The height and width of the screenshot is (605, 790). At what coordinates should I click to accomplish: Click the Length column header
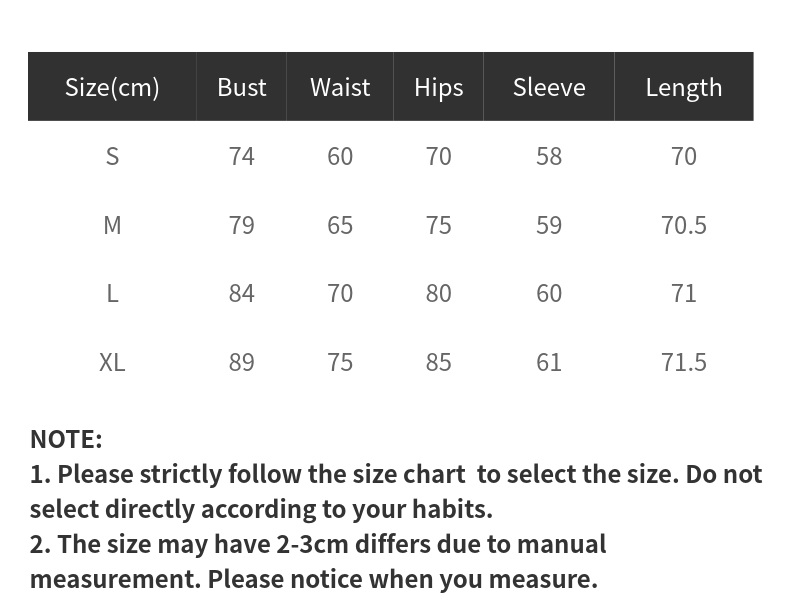684,88
